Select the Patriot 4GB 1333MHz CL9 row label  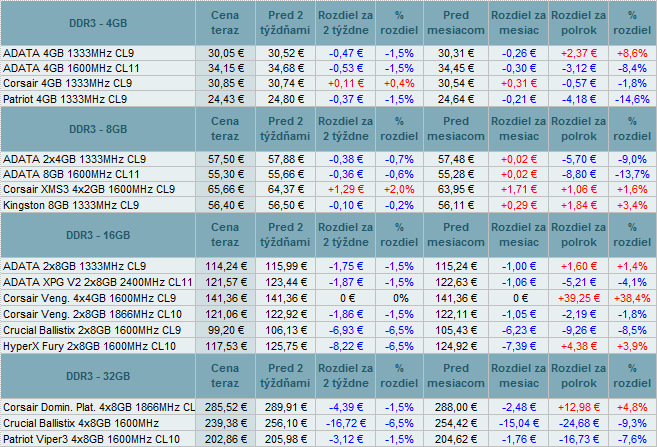65,99
